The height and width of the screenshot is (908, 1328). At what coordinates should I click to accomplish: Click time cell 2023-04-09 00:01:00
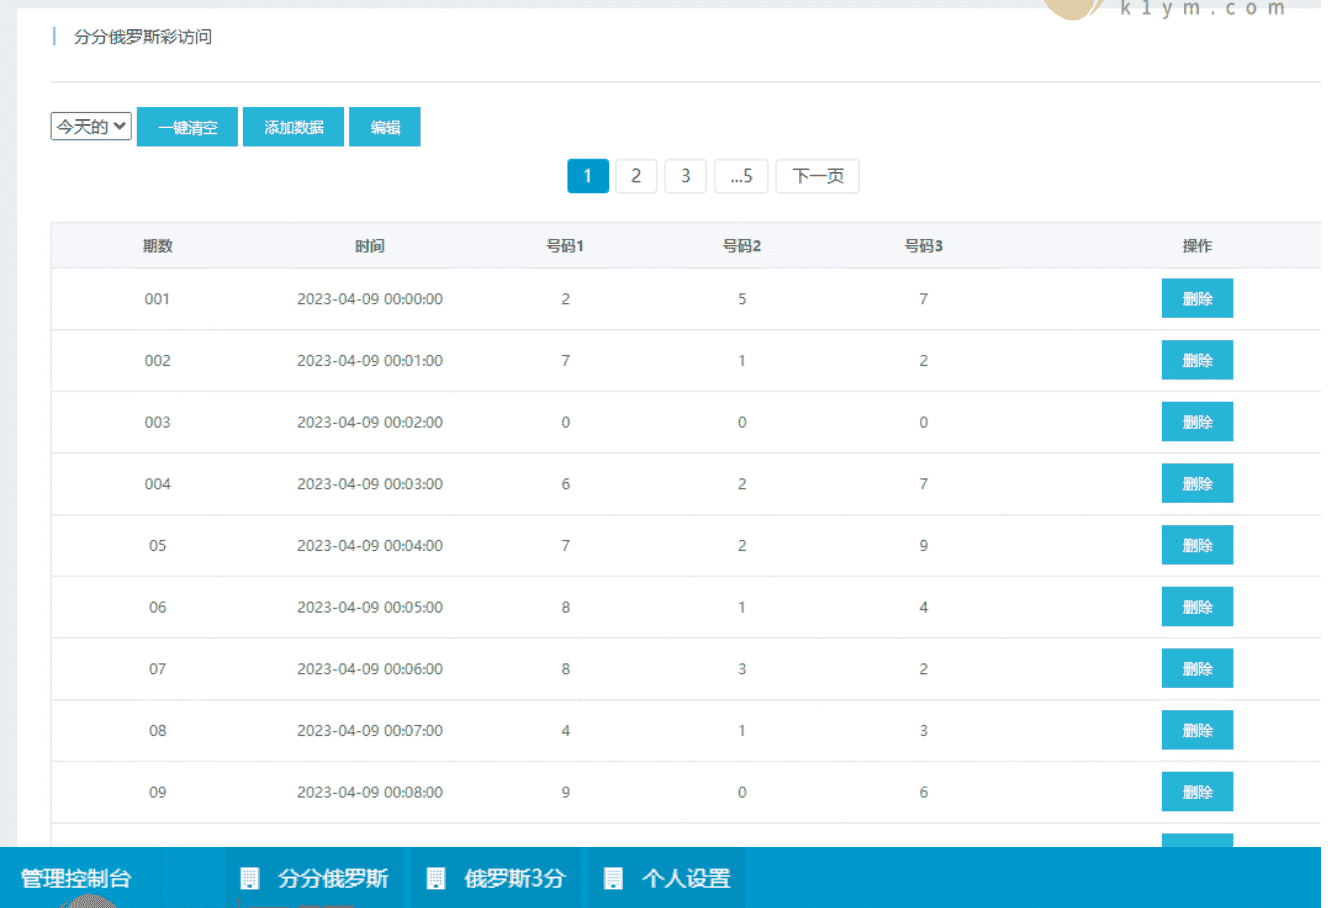pos(370,361)
